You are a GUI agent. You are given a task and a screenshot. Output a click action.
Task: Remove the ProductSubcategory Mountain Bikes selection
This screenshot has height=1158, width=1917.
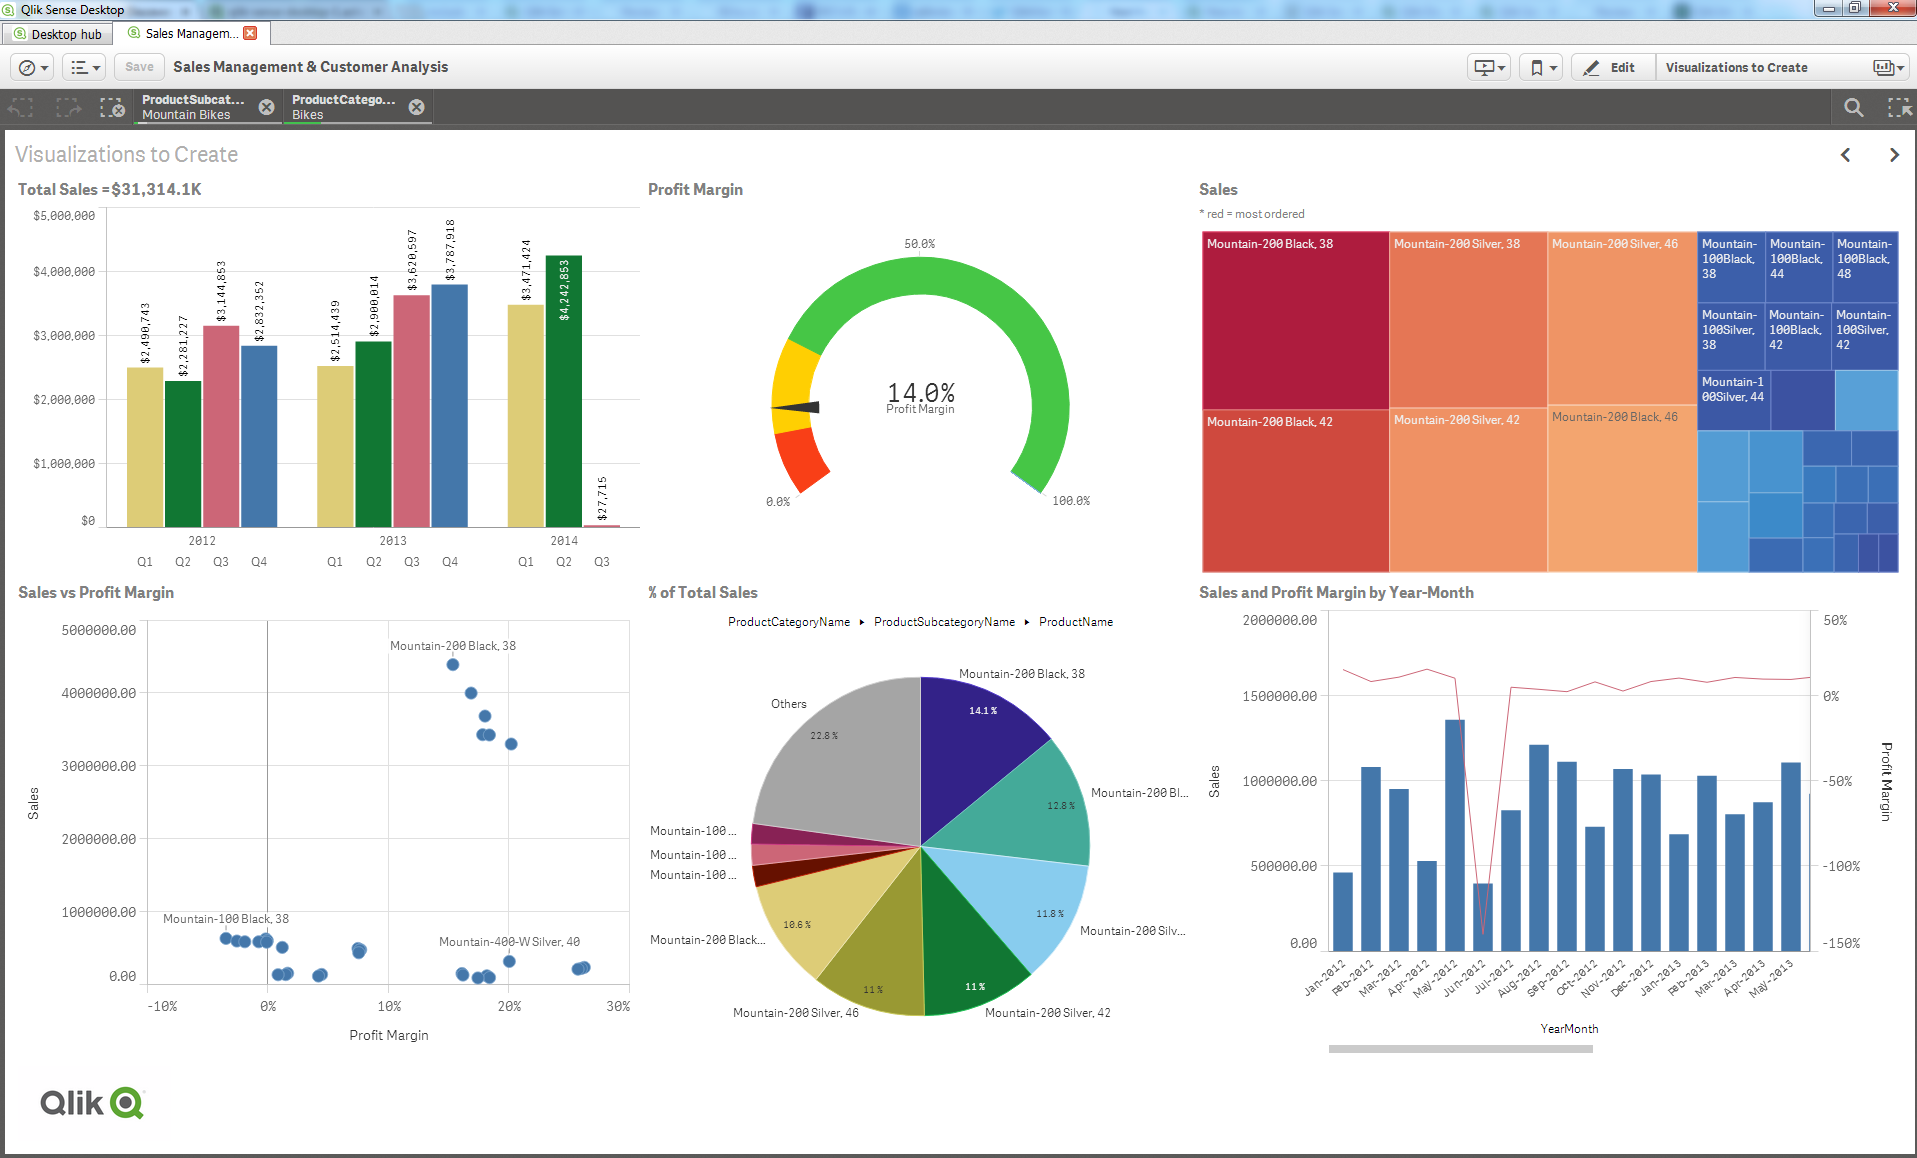[266, 107]
